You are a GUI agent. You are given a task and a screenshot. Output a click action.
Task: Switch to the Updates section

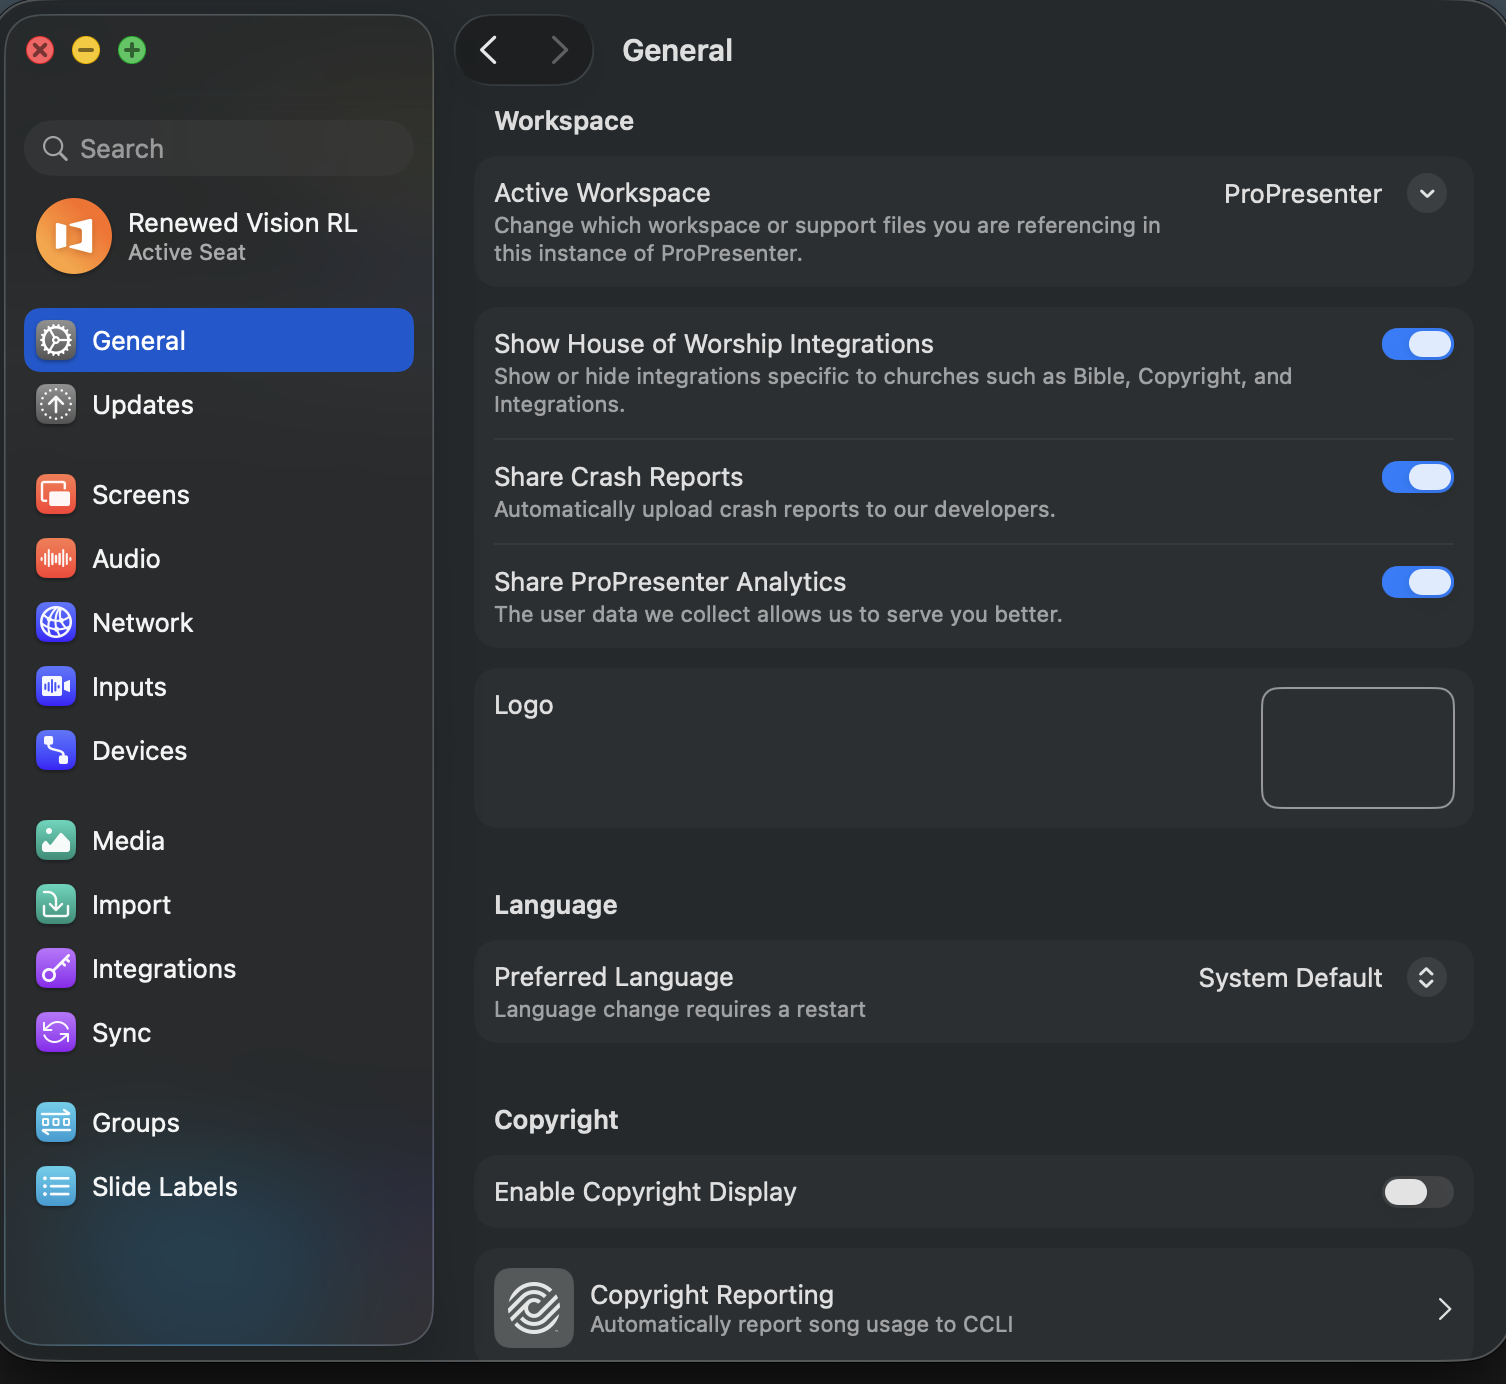219,404
